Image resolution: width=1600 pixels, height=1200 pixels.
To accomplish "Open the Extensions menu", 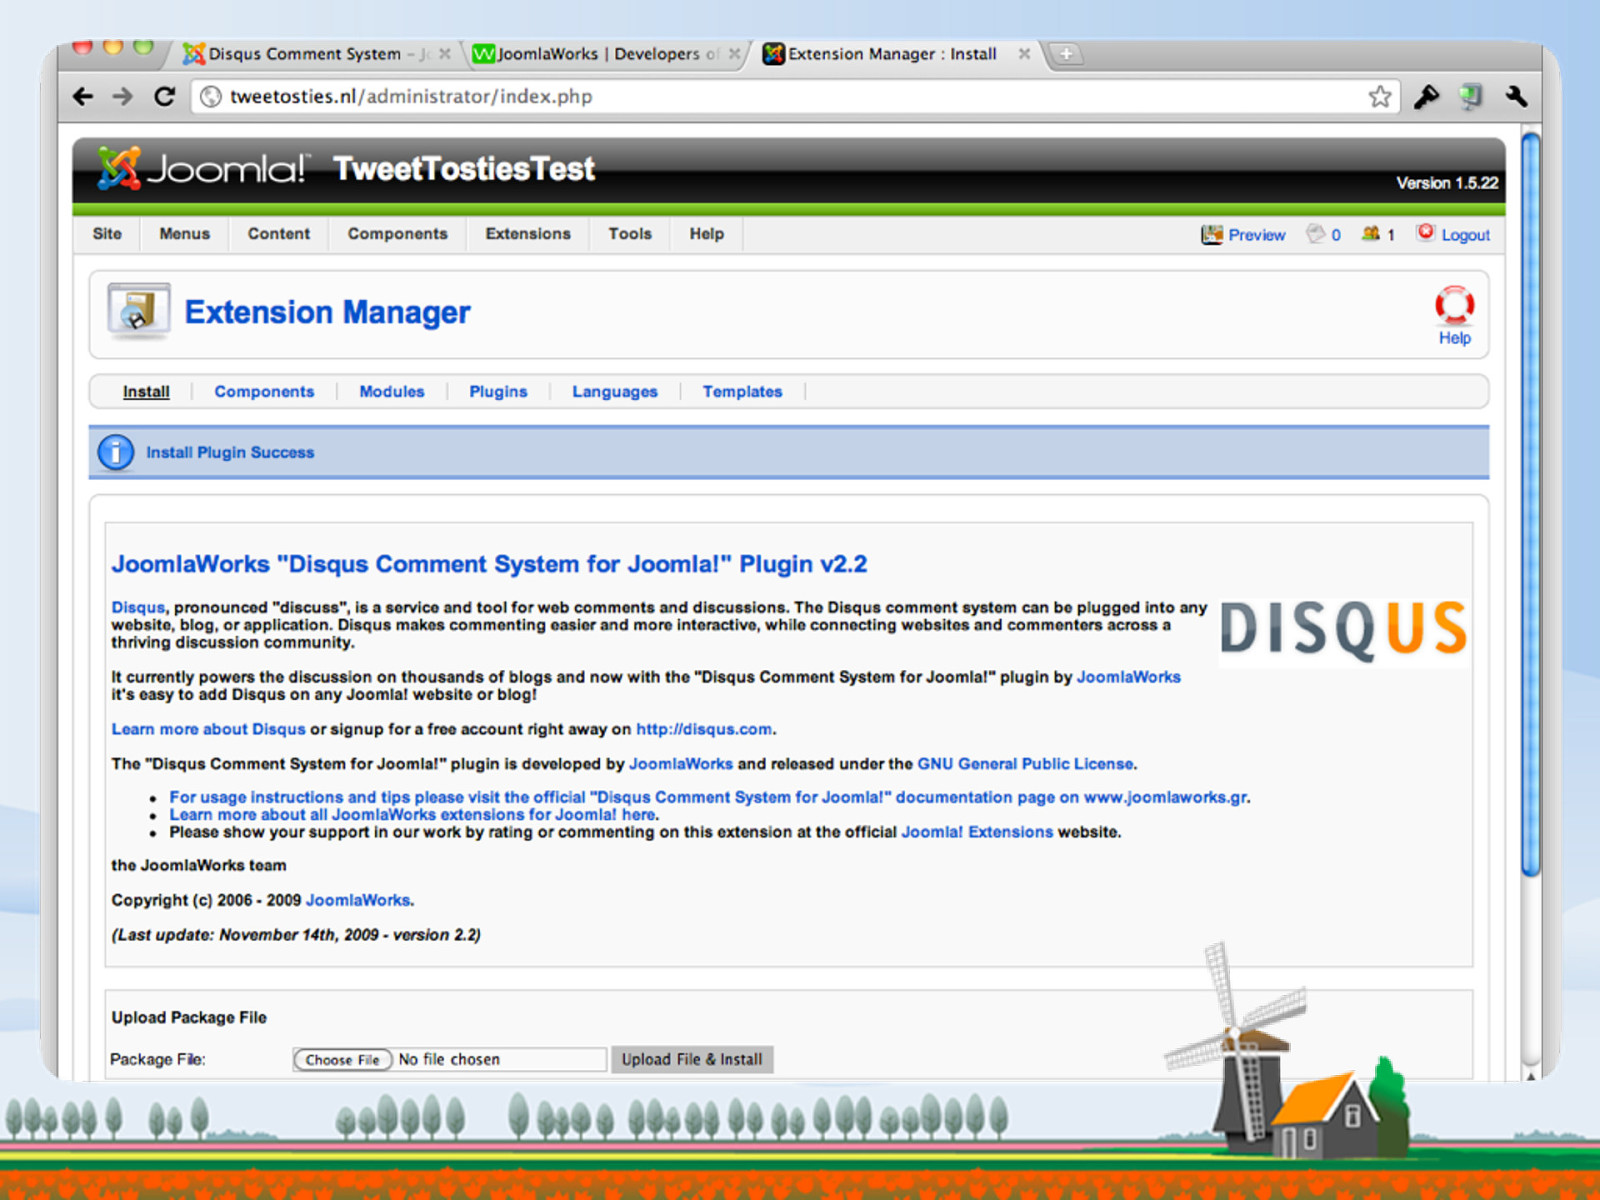I will [528, 234].
